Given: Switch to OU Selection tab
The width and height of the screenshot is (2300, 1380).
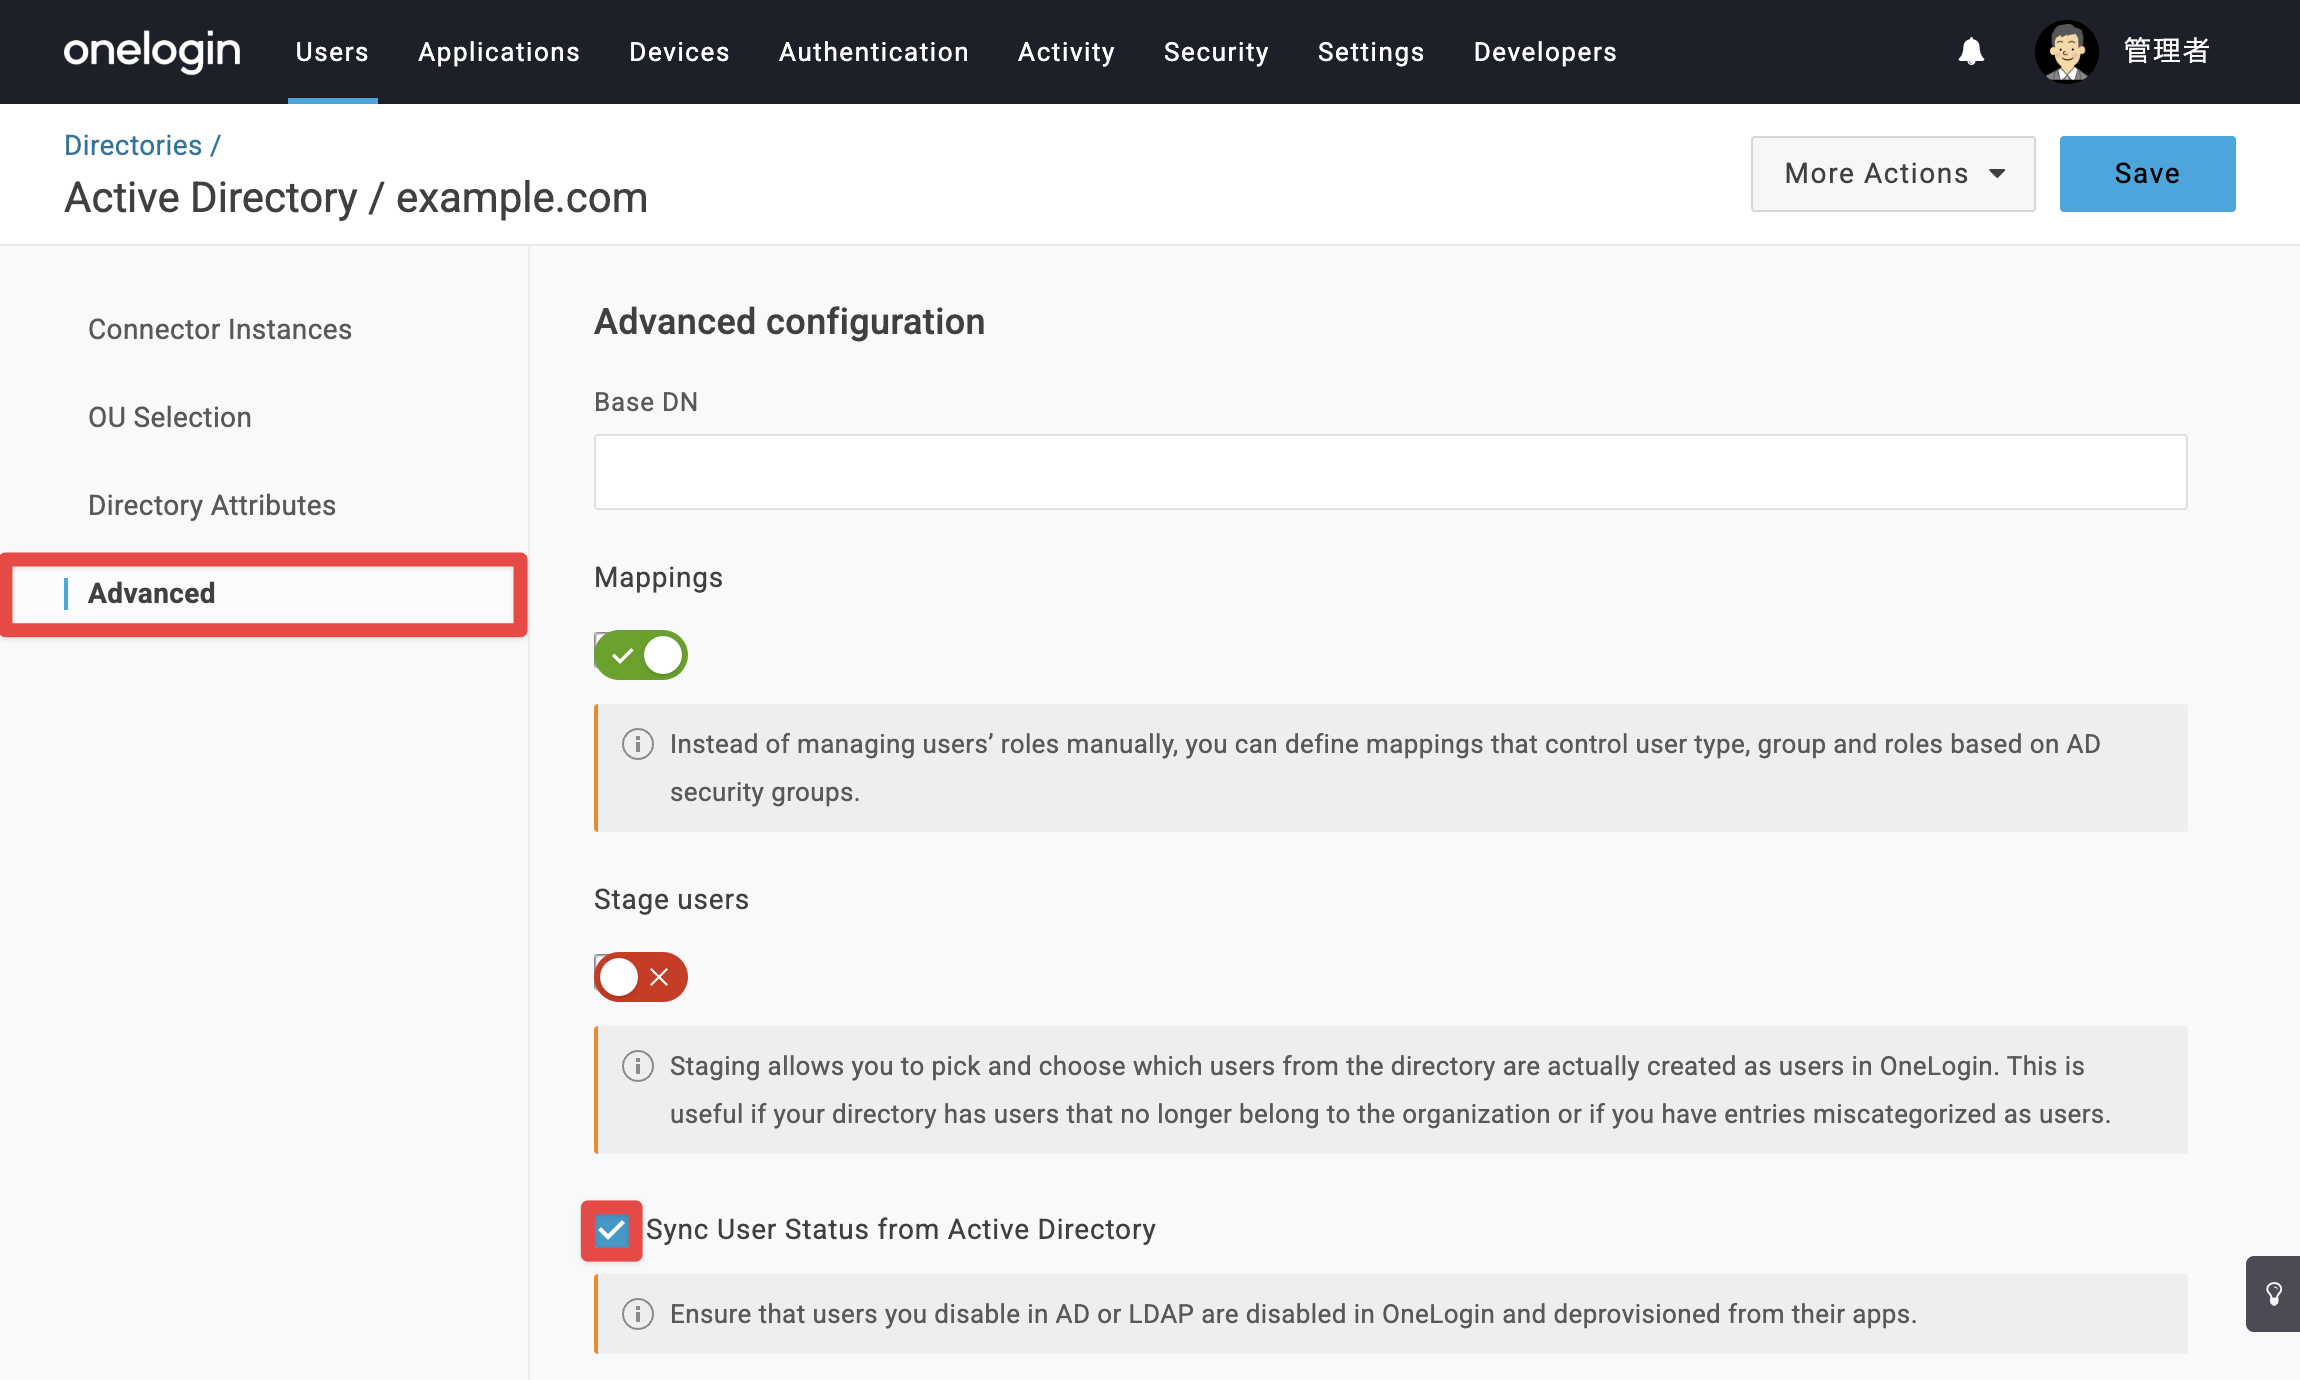Looking at the screenshot, I should (170, 417).
